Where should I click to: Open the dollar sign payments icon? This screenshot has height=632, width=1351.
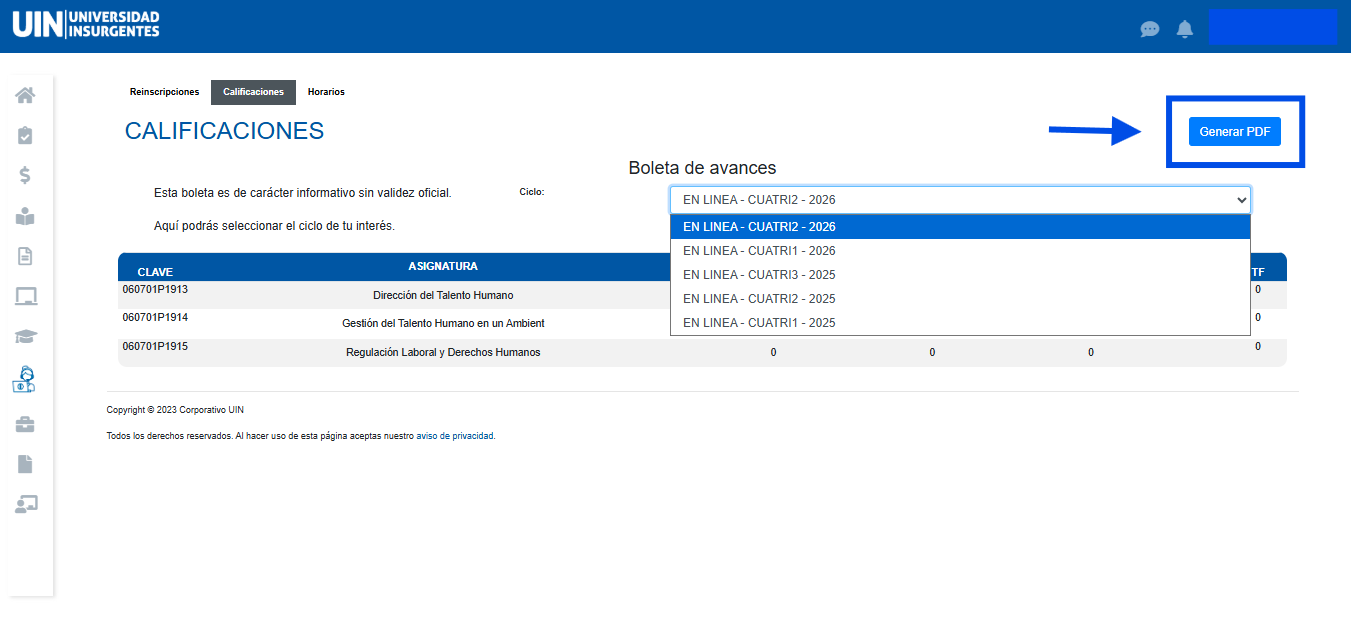25,176
